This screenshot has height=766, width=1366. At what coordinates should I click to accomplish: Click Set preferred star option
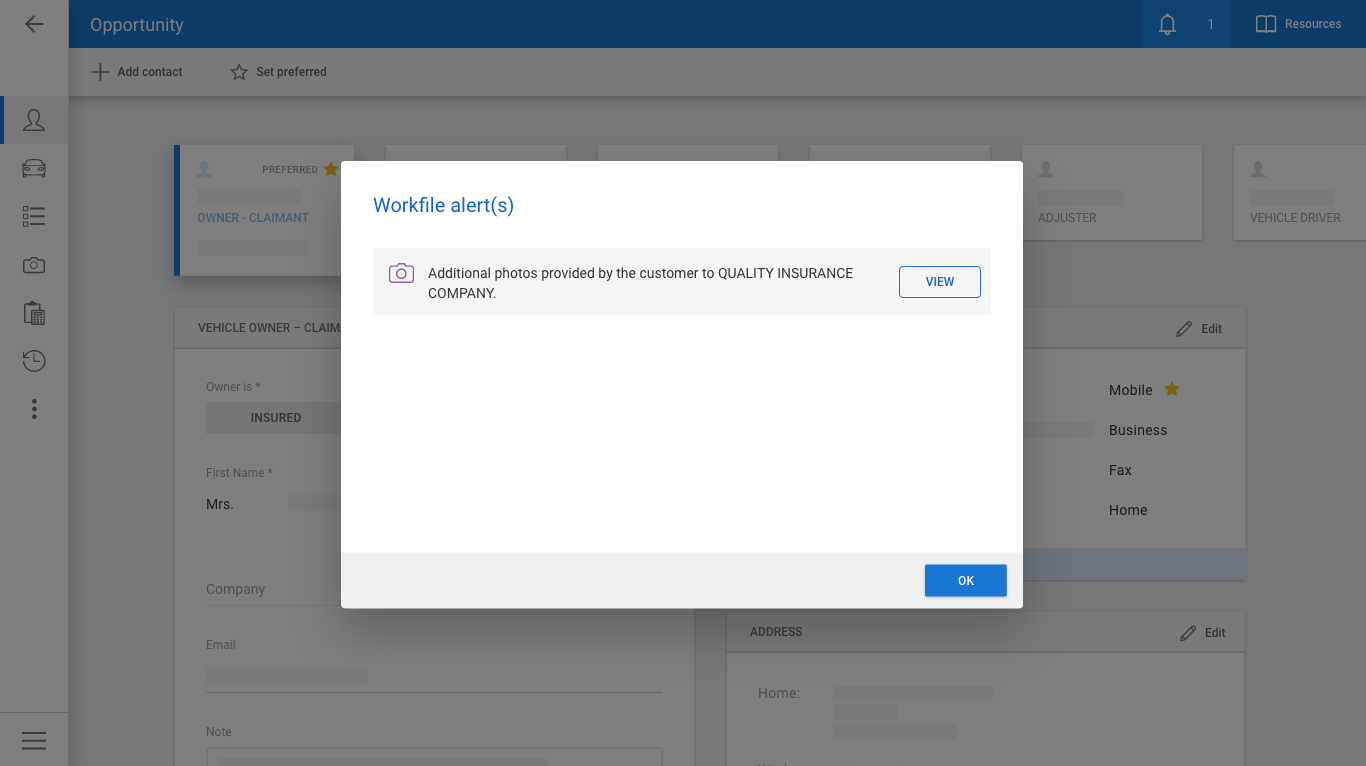(x=278, y=72)
